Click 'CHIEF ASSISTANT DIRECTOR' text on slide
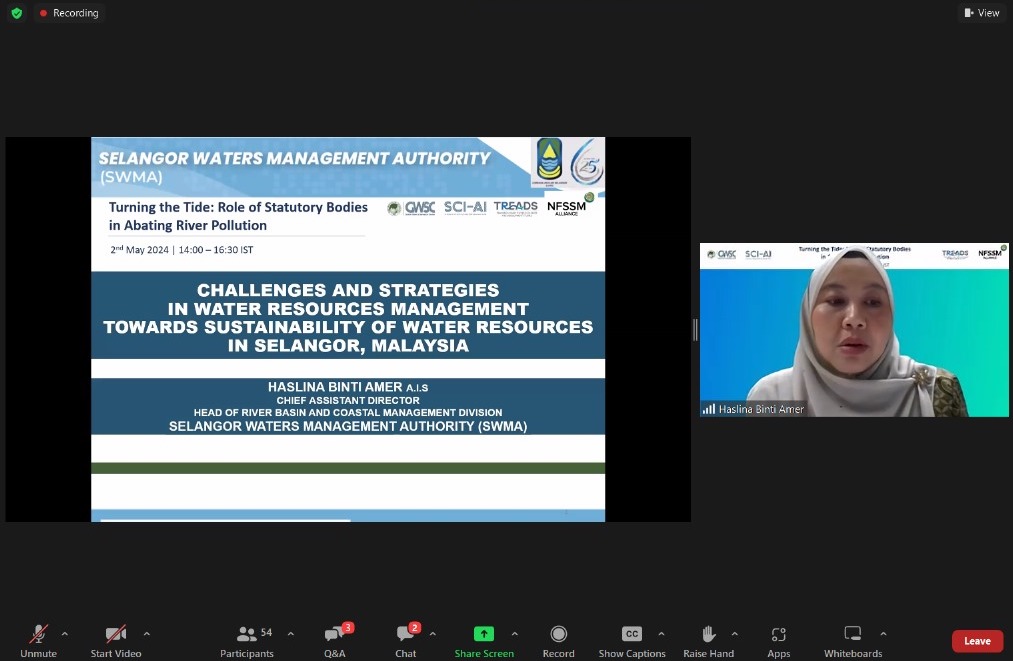 click(x=348, y=401)
